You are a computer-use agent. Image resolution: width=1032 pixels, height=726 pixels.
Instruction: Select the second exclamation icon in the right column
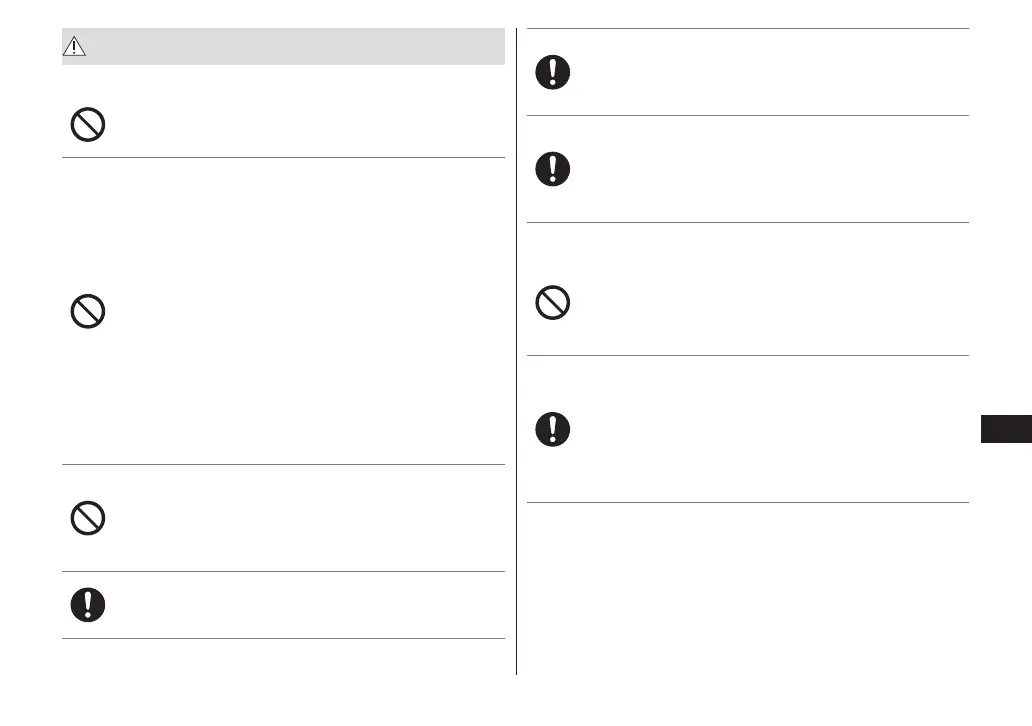point(552,168)
